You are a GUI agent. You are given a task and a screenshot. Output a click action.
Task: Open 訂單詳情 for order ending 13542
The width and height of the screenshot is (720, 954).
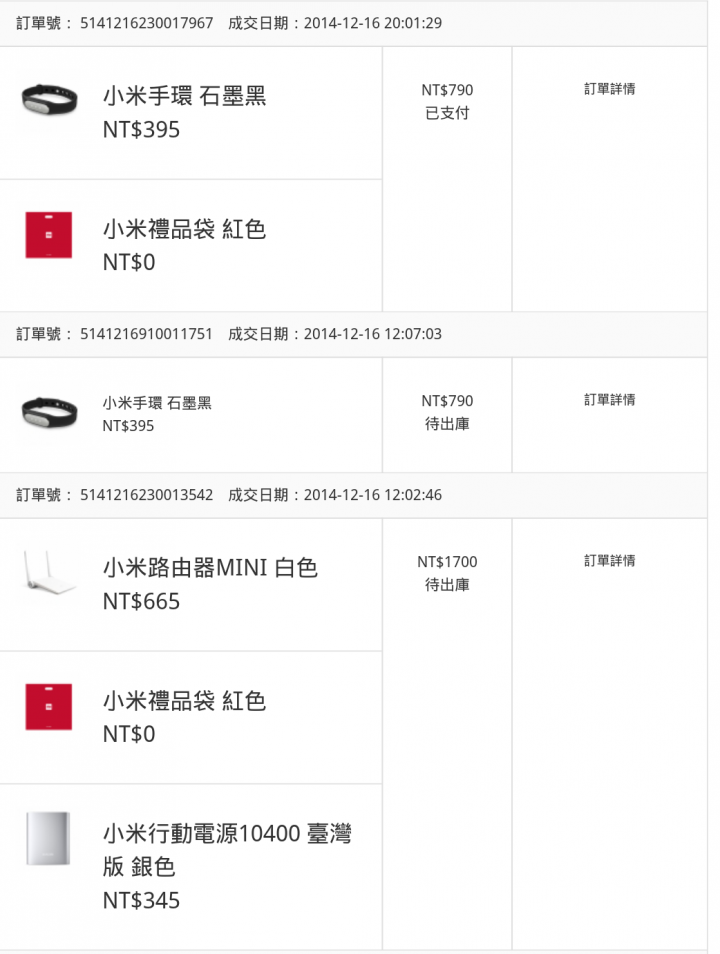(609, 560)
